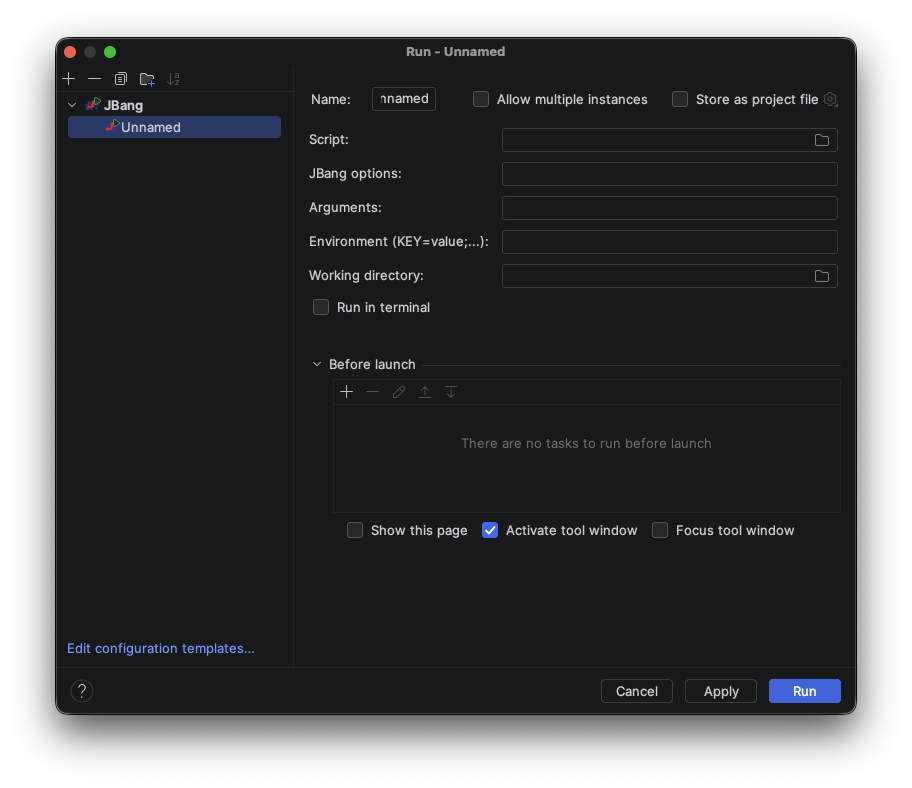912x788 pixels.
Task: Copy the selected configuration
Action: click(120, 79)
